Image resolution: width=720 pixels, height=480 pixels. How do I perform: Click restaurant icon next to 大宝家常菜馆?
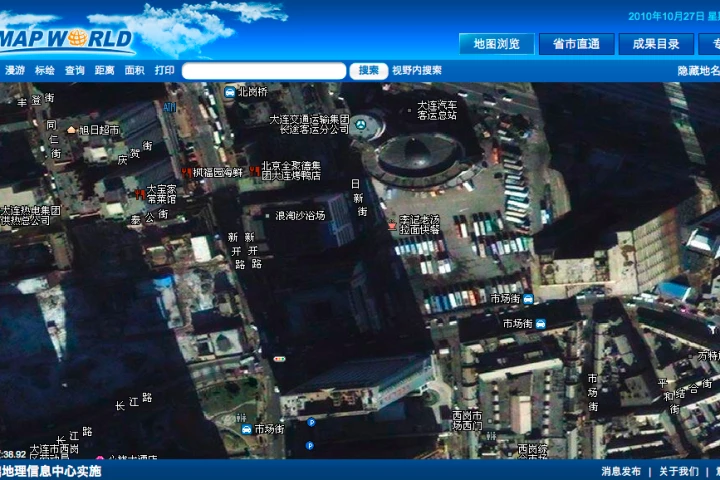[x=140, y=194]
